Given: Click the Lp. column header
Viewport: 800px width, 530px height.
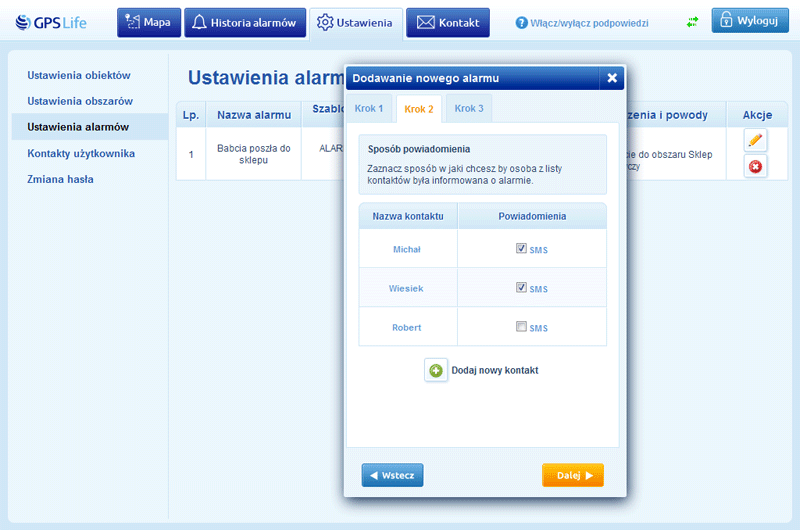Looking at the screenshot, I should coord(191,115).
